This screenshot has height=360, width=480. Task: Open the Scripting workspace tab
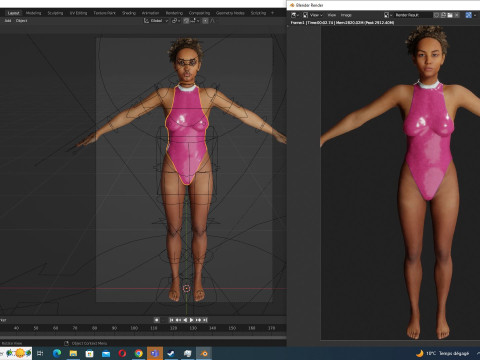point(258,13)
